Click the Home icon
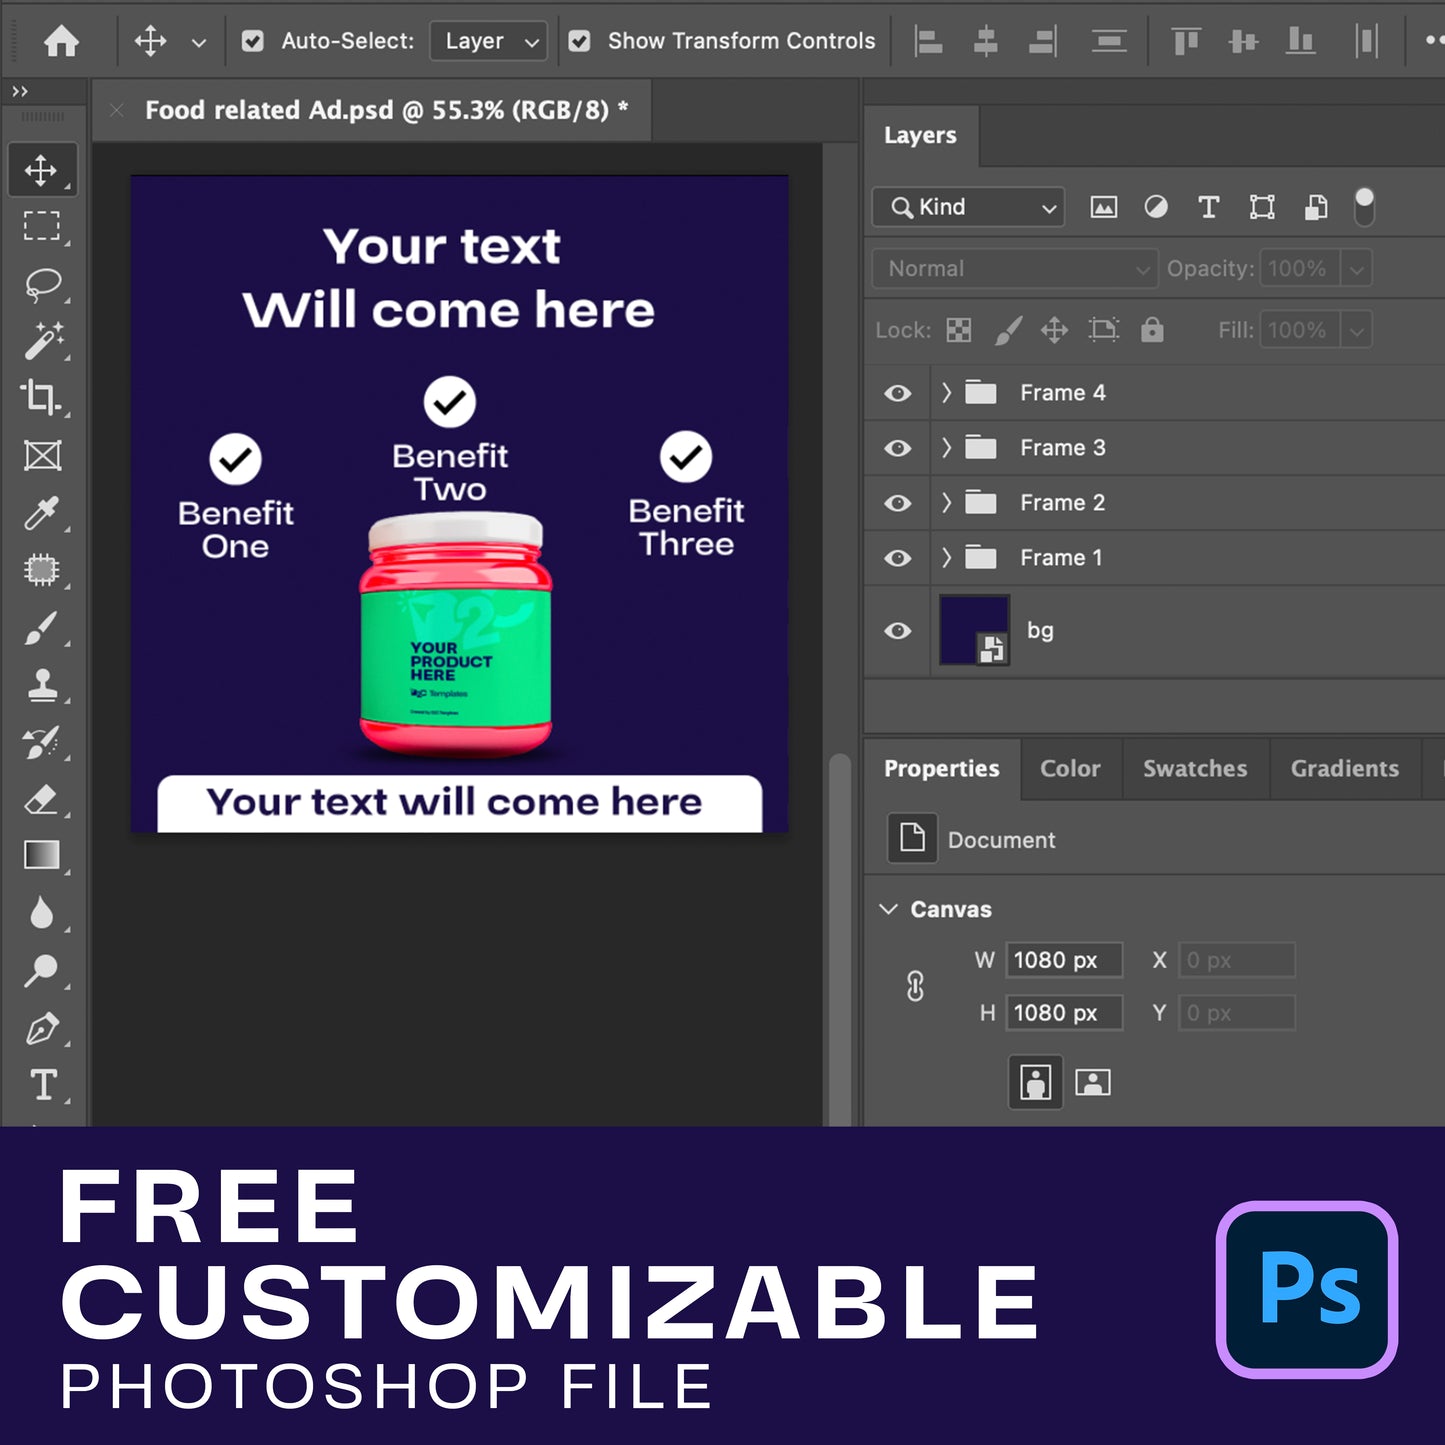Viewport: 1445px width, 1445px height. [61, 41]
